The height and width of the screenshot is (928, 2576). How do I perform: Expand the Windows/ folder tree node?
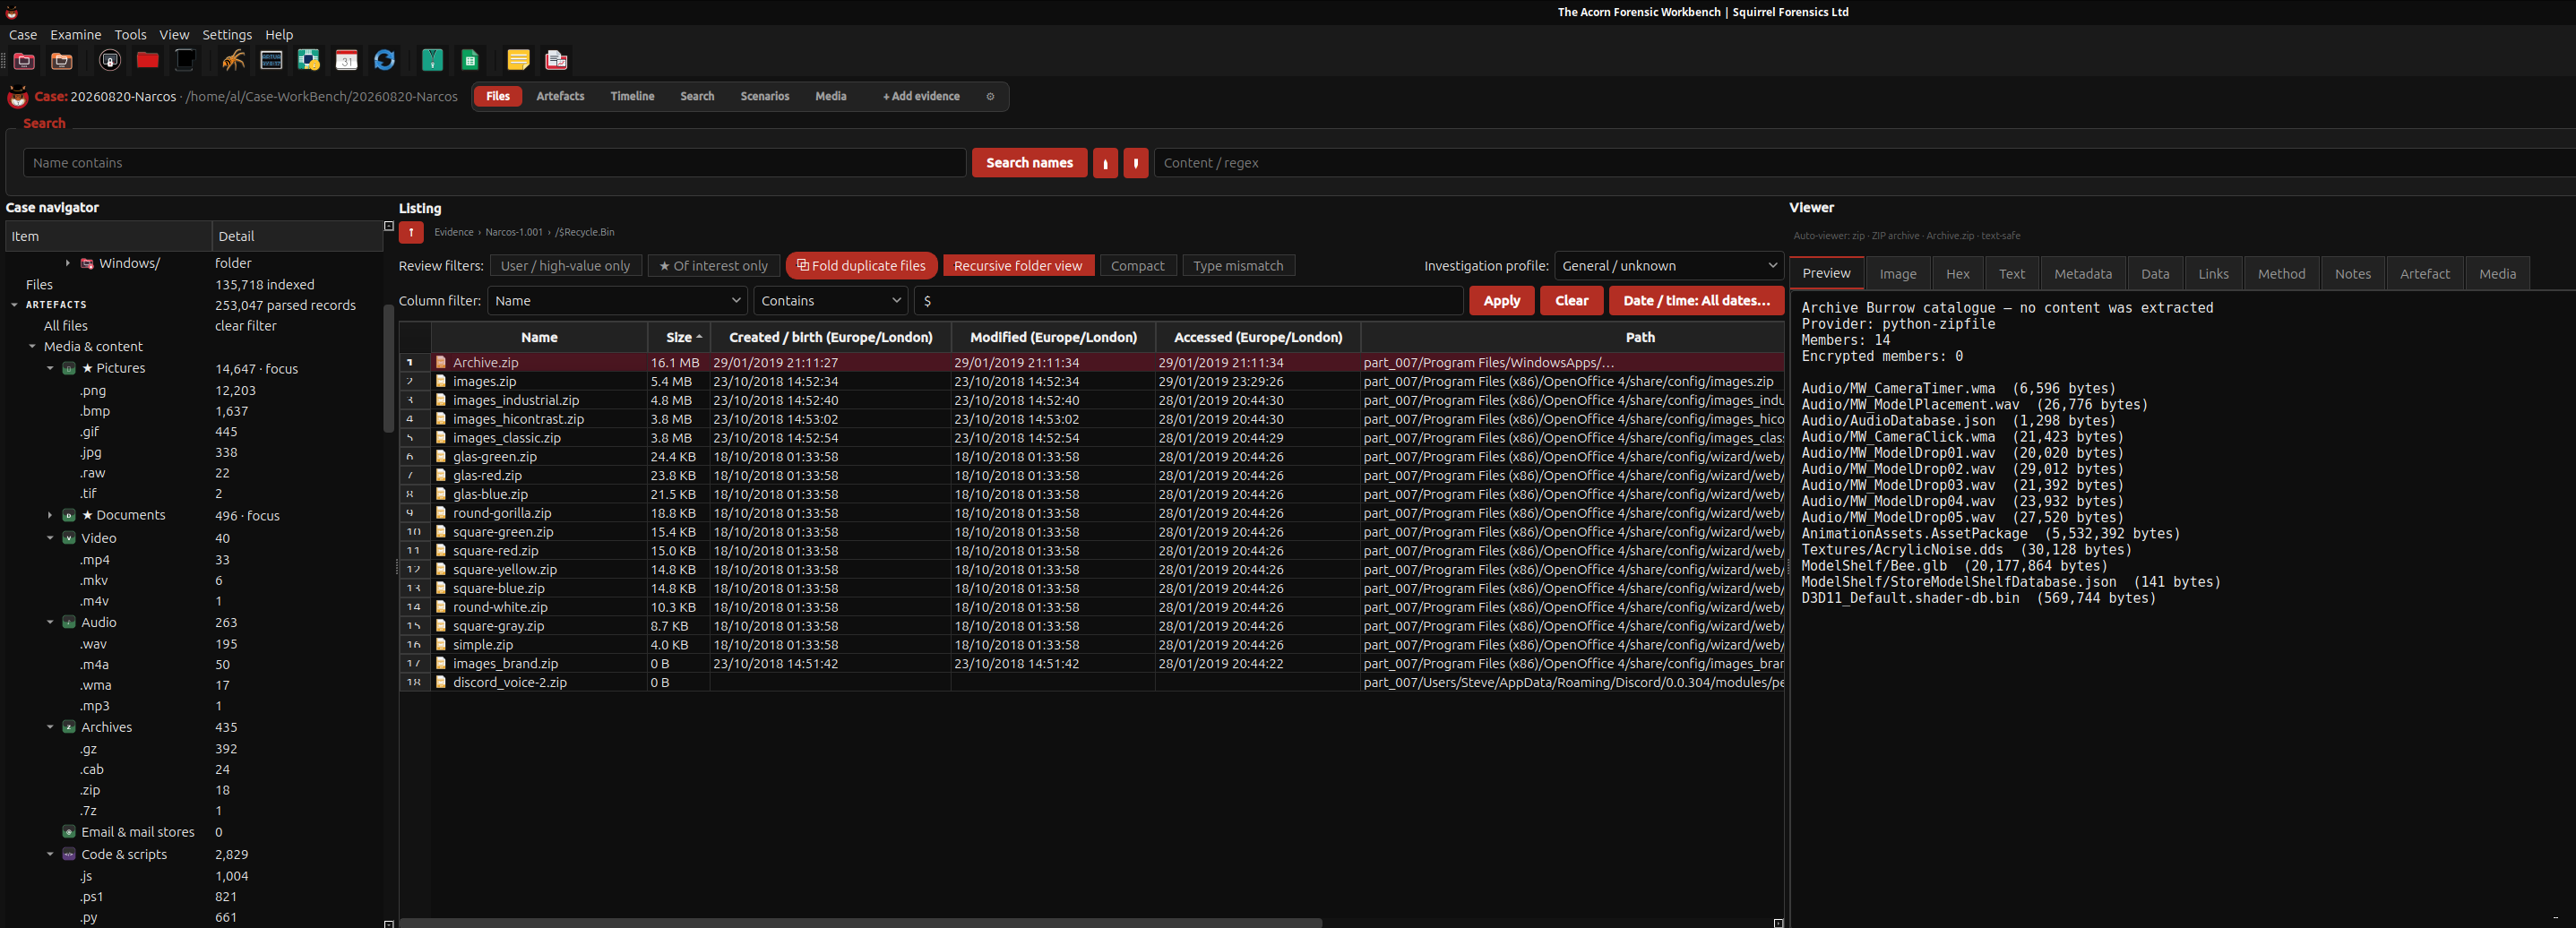[67, 264]
